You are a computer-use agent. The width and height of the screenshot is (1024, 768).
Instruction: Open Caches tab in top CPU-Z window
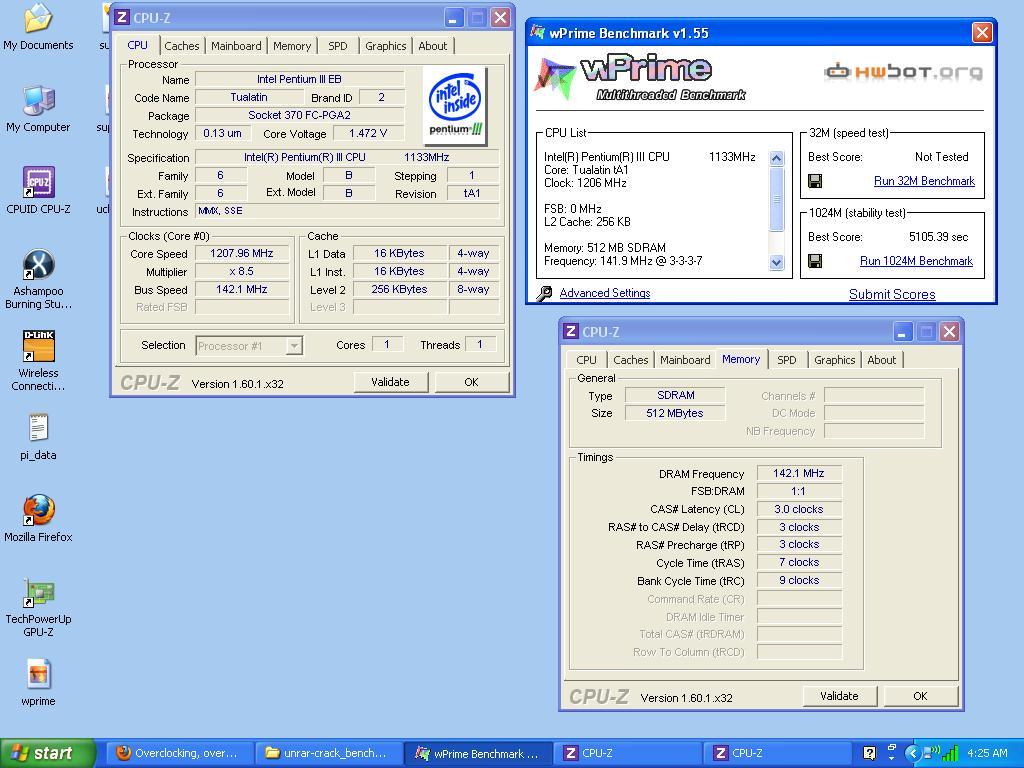click(182, 46)
